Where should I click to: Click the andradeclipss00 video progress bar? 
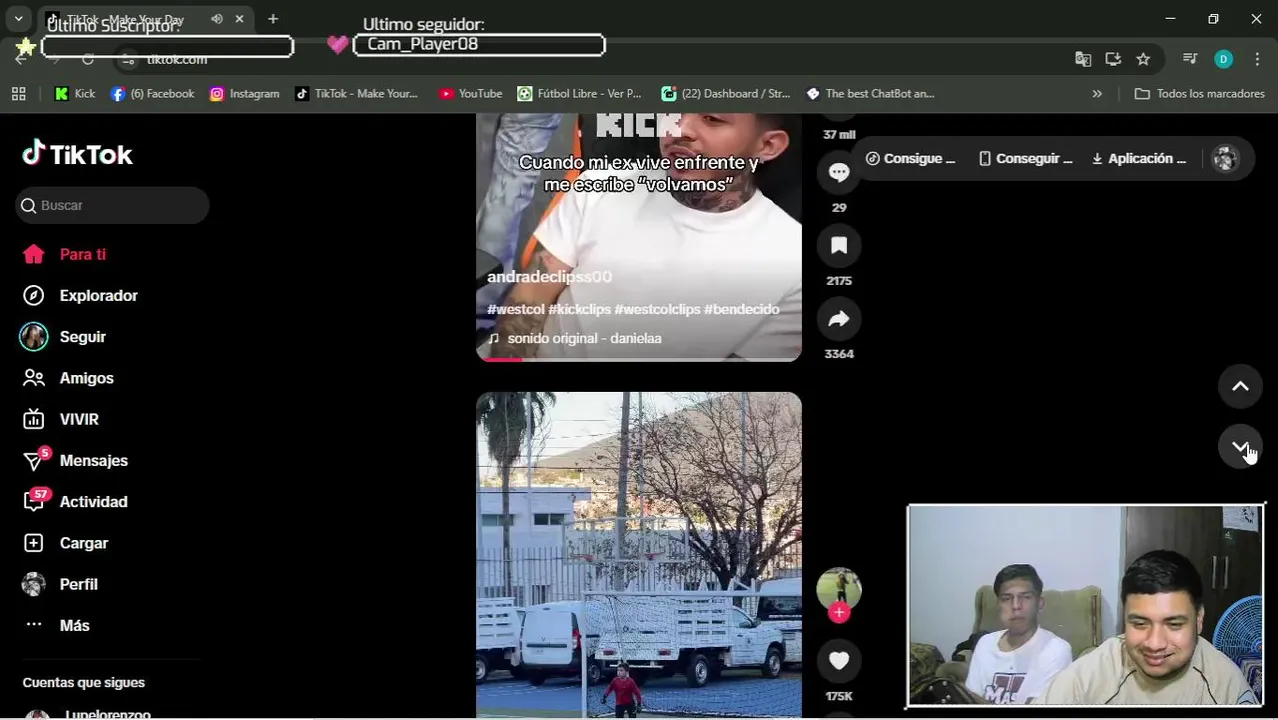(639, 359)
